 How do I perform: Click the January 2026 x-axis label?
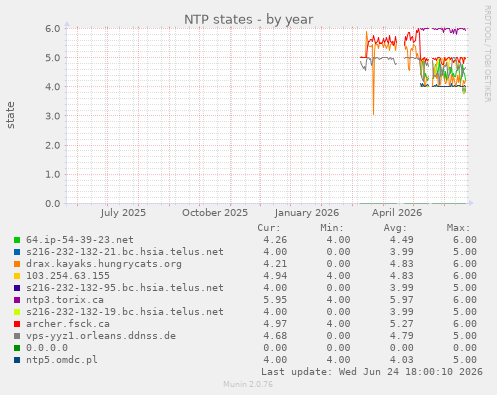point(307,213)
